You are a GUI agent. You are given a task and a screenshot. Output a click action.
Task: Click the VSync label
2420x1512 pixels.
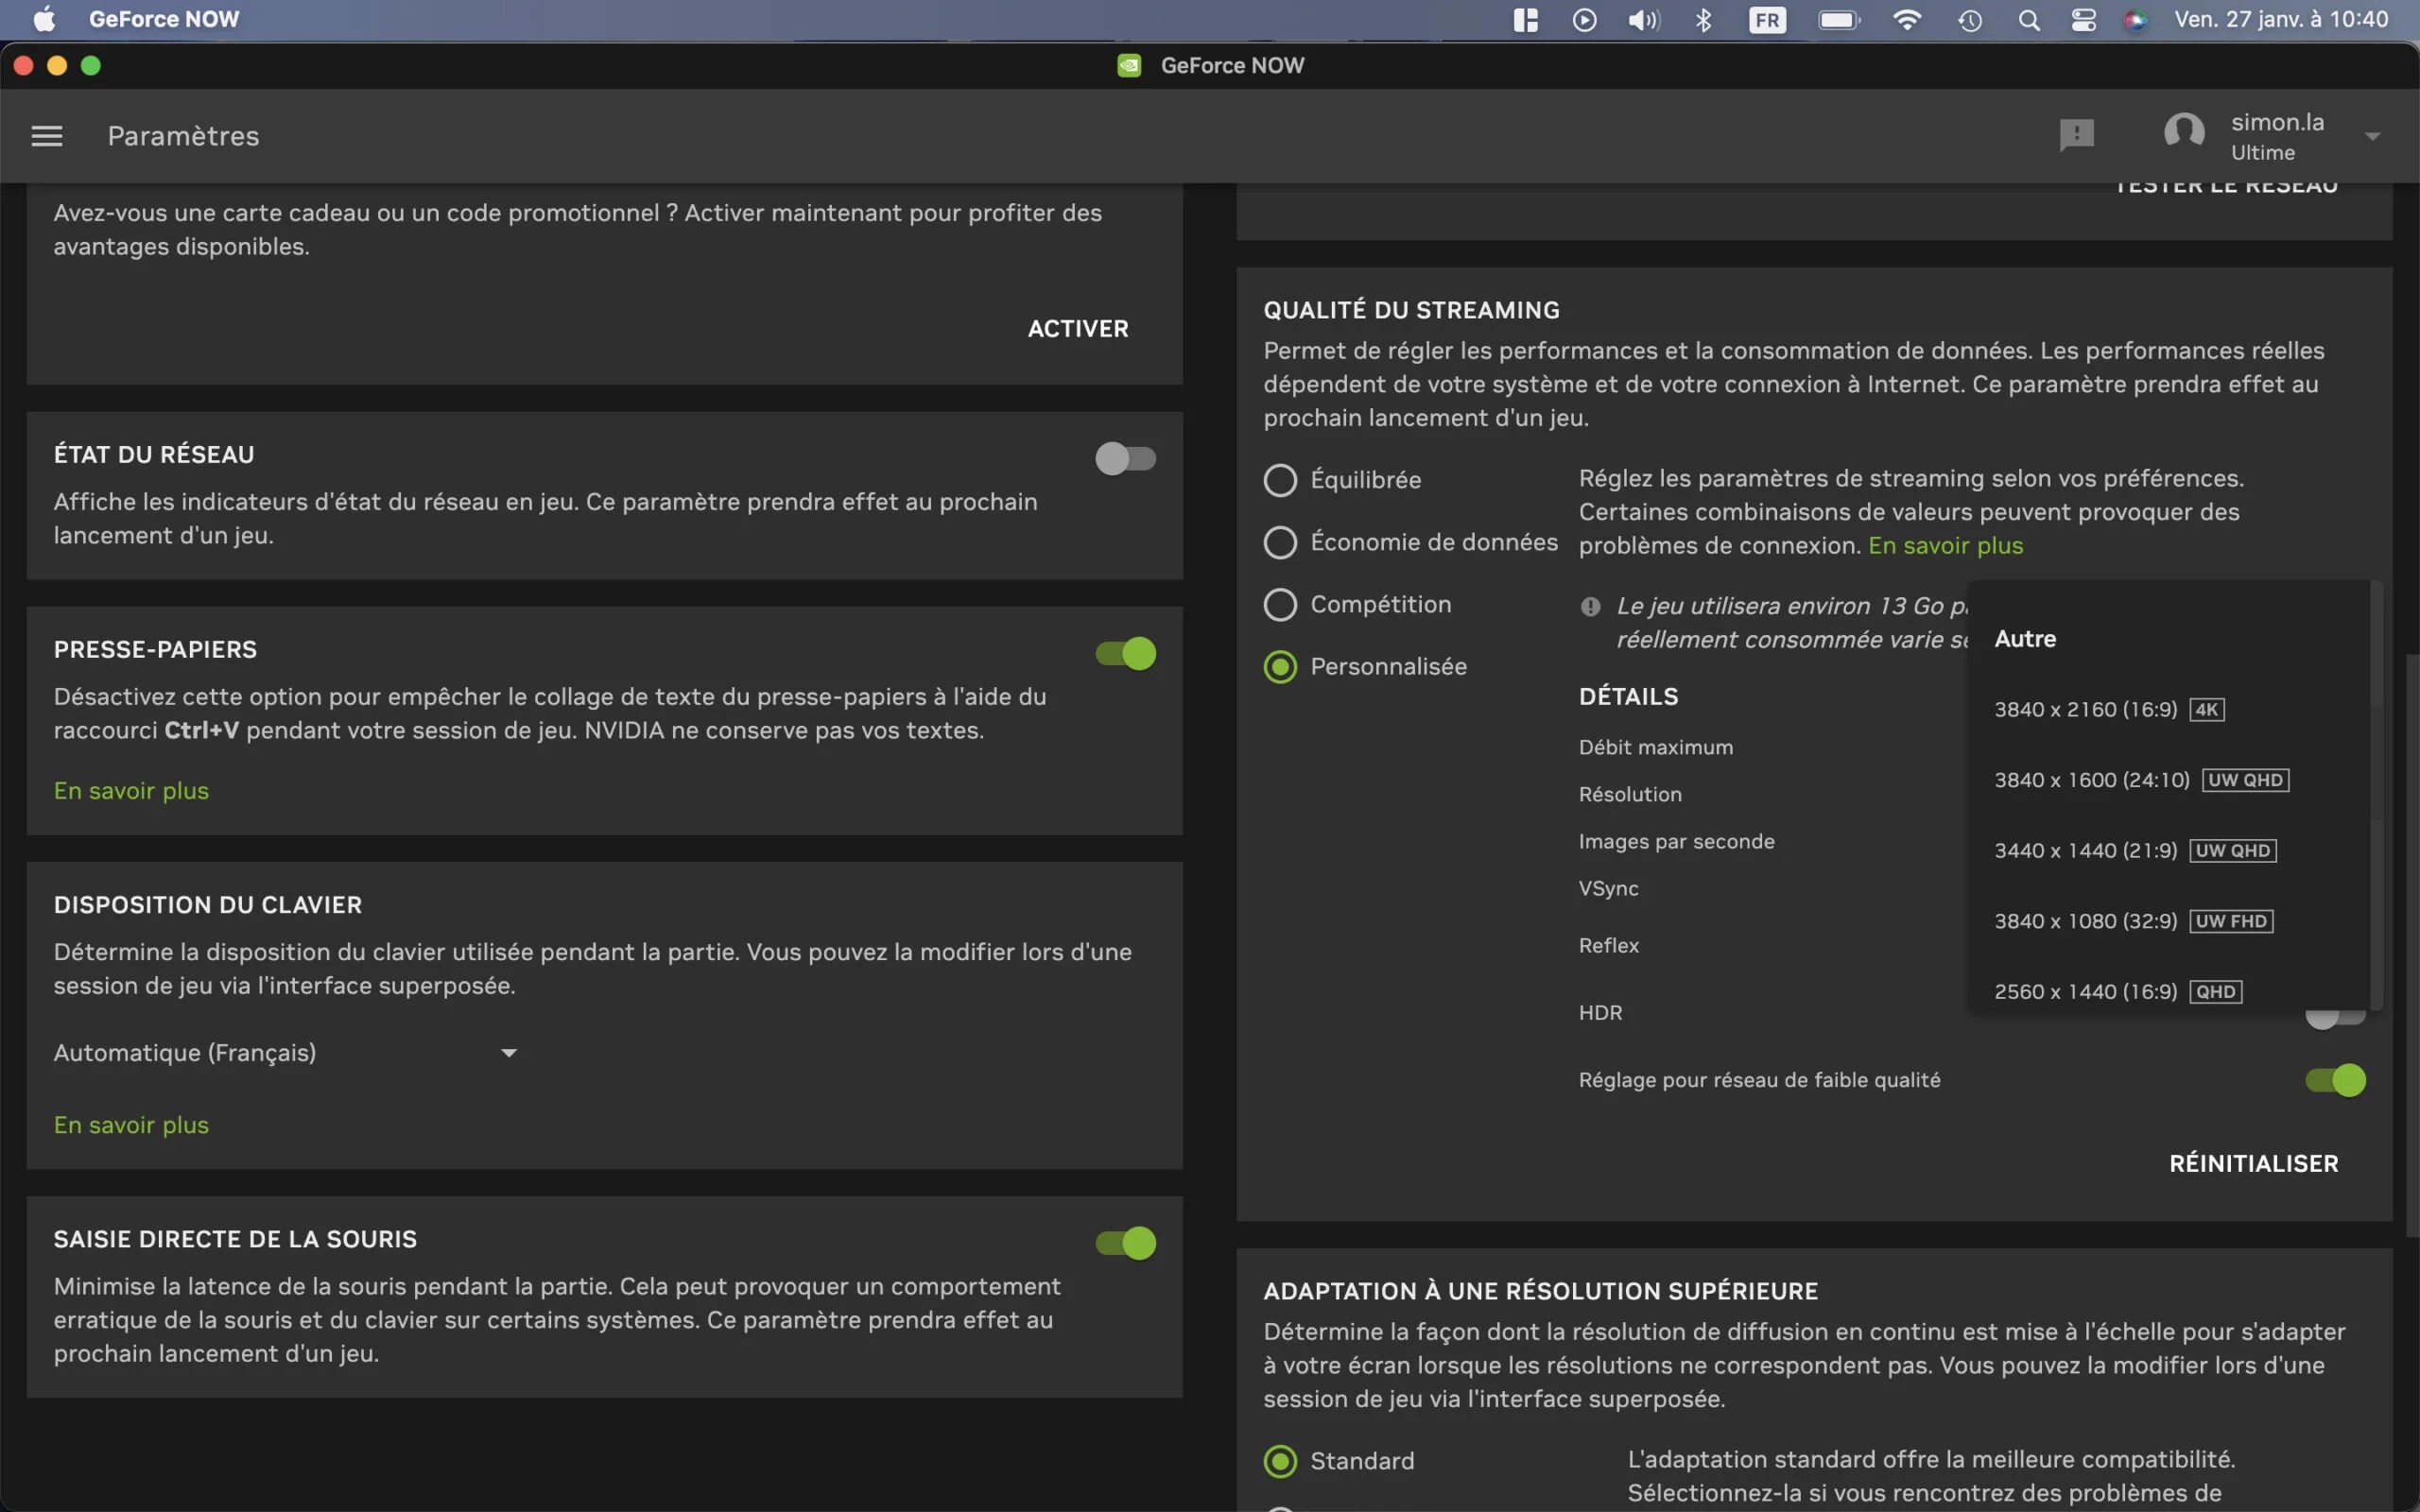[x=1608, y=888]
